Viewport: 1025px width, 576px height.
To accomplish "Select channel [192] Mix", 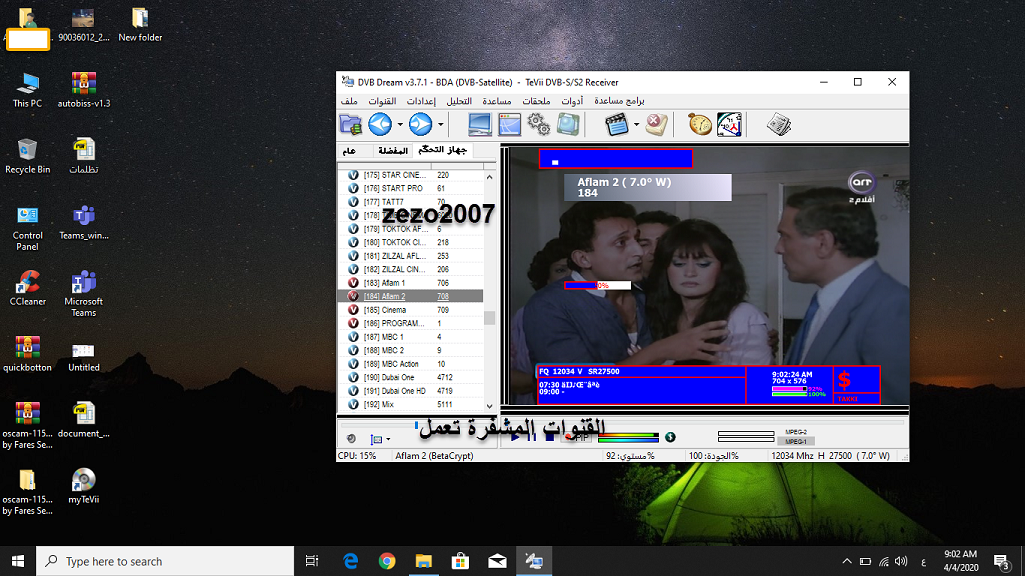I will coord(411,405).
